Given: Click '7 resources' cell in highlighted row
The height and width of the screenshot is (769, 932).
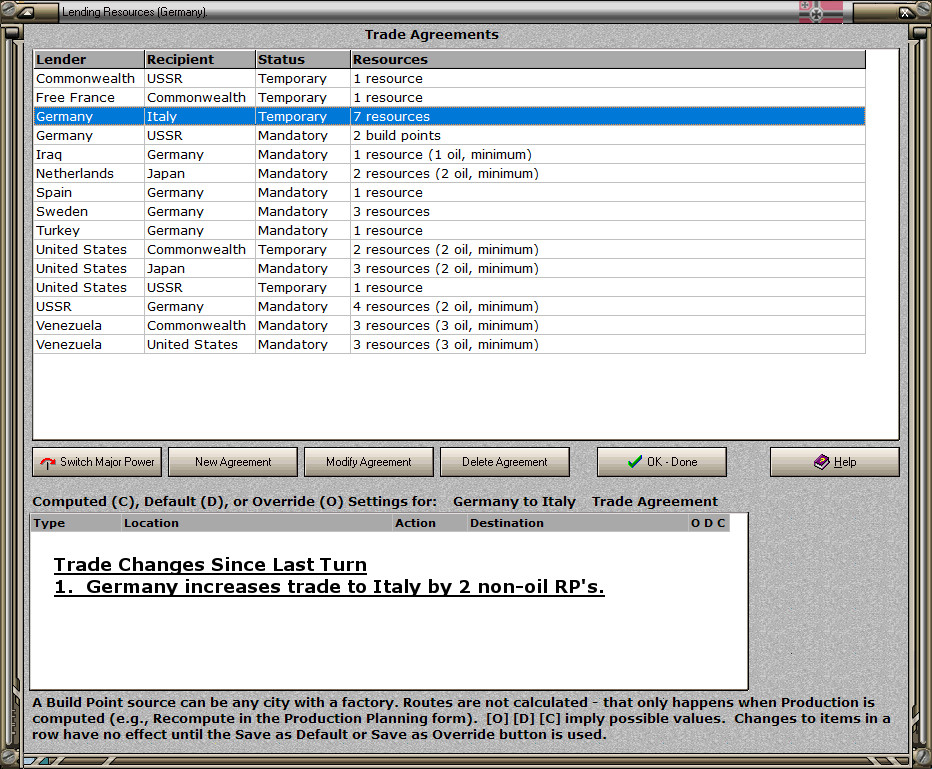Looking at the screenshot, I should point(608,116).
